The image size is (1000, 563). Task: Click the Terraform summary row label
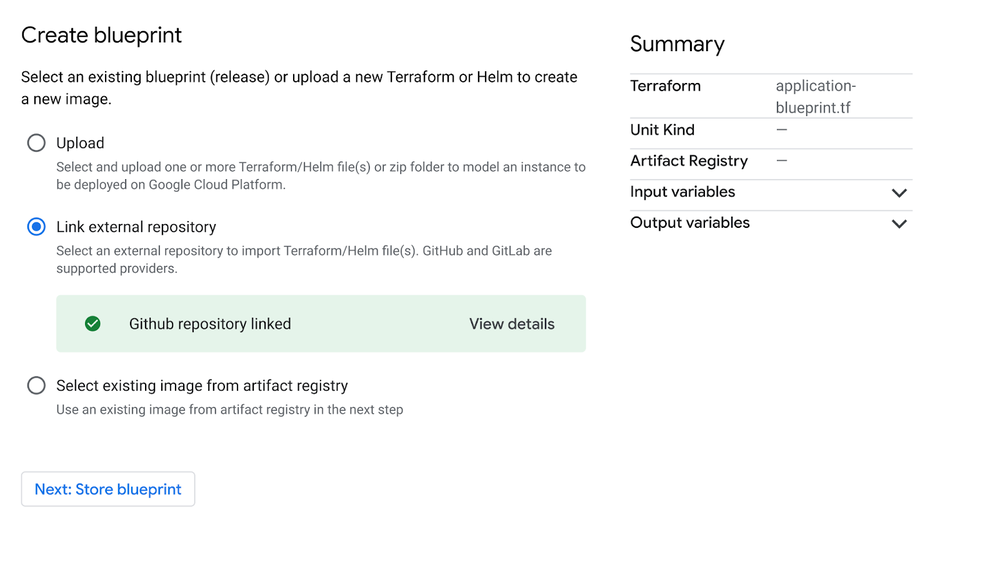coord(665,86)
